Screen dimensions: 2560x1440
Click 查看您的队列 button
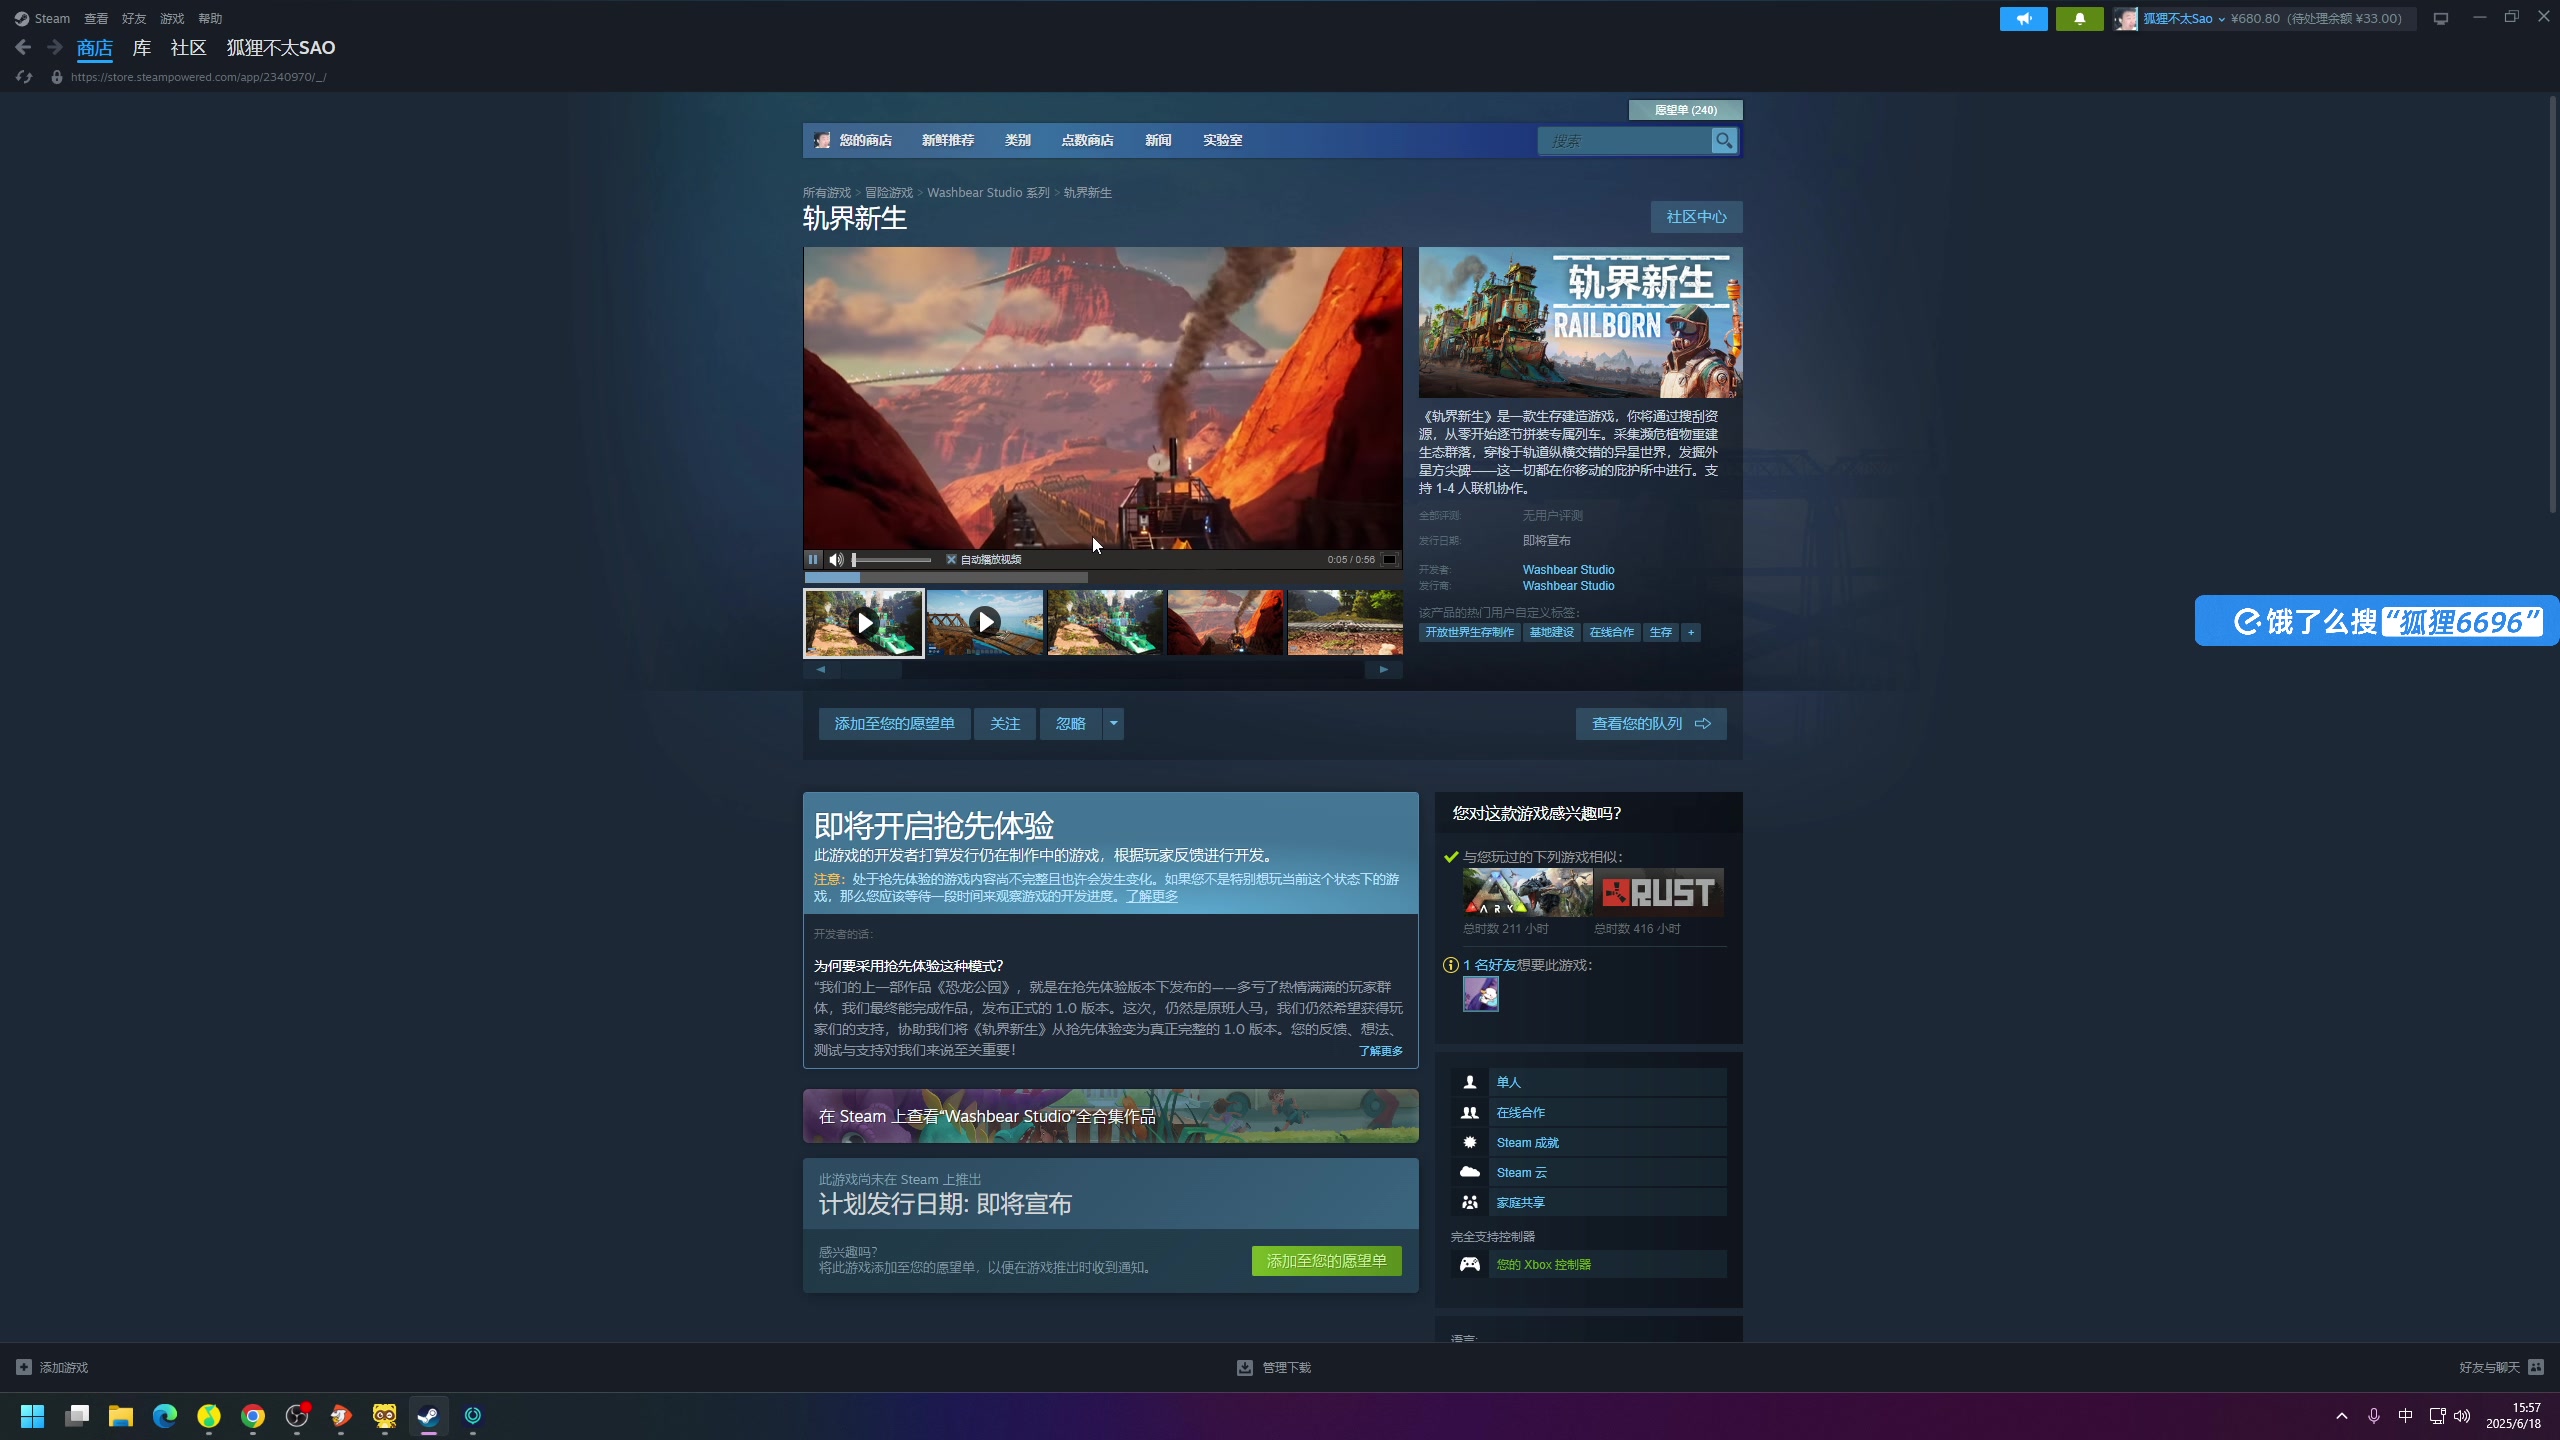point(1651,723)
